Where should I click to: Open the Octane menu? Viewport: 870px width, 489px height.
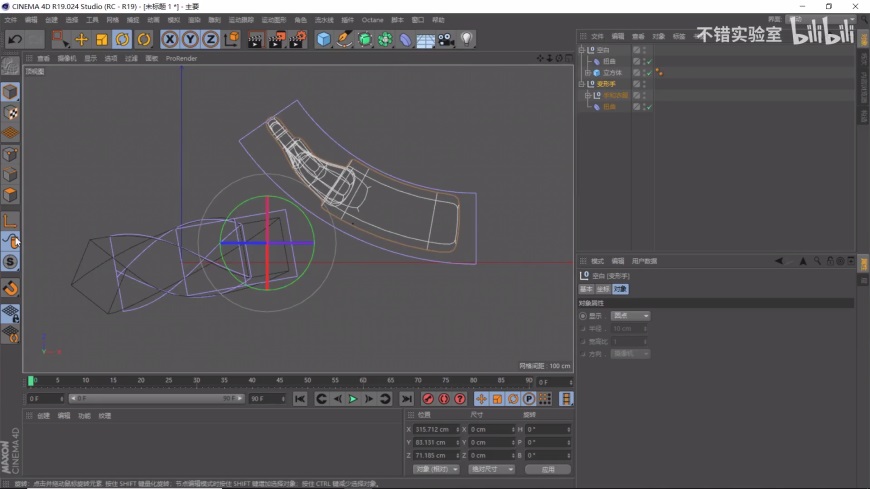372,19
